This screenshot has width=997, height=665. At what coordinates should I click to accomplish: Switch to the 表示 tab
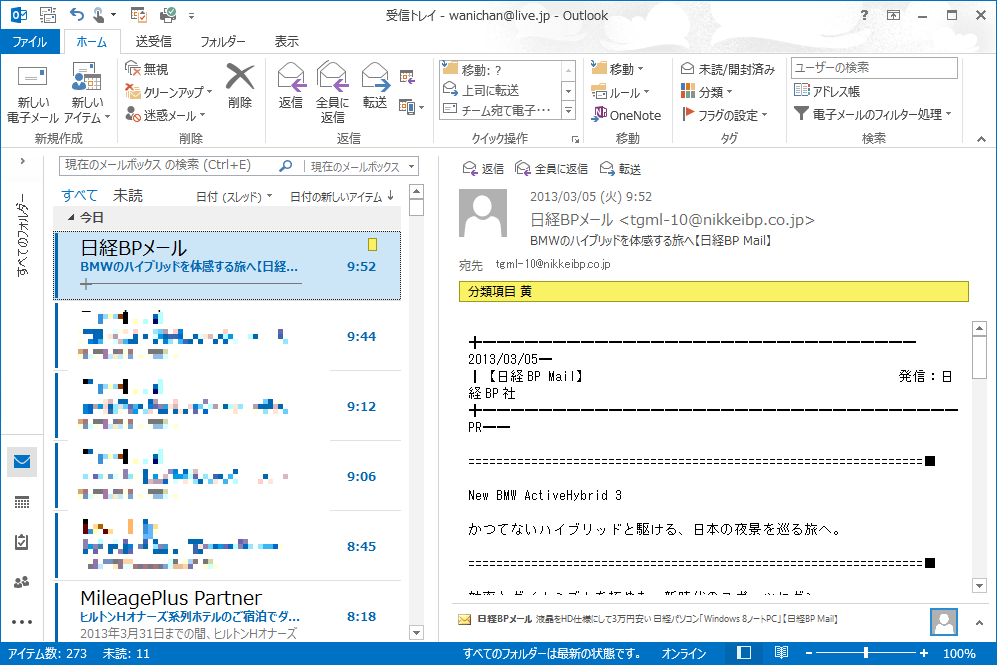[286, 41]
